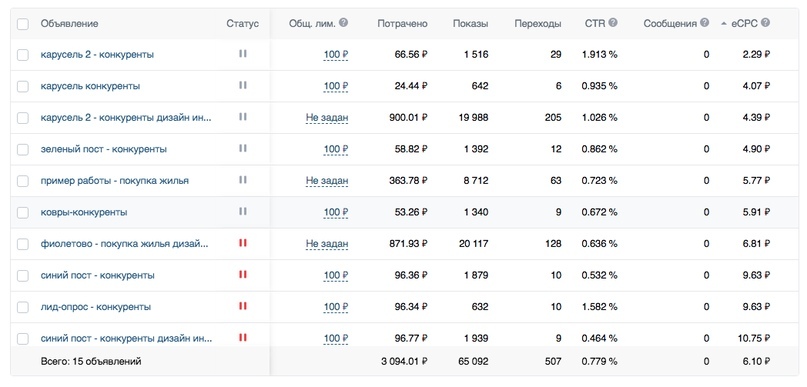Sort by Показы column header
The image size is (807, 387).
[470, 24]
